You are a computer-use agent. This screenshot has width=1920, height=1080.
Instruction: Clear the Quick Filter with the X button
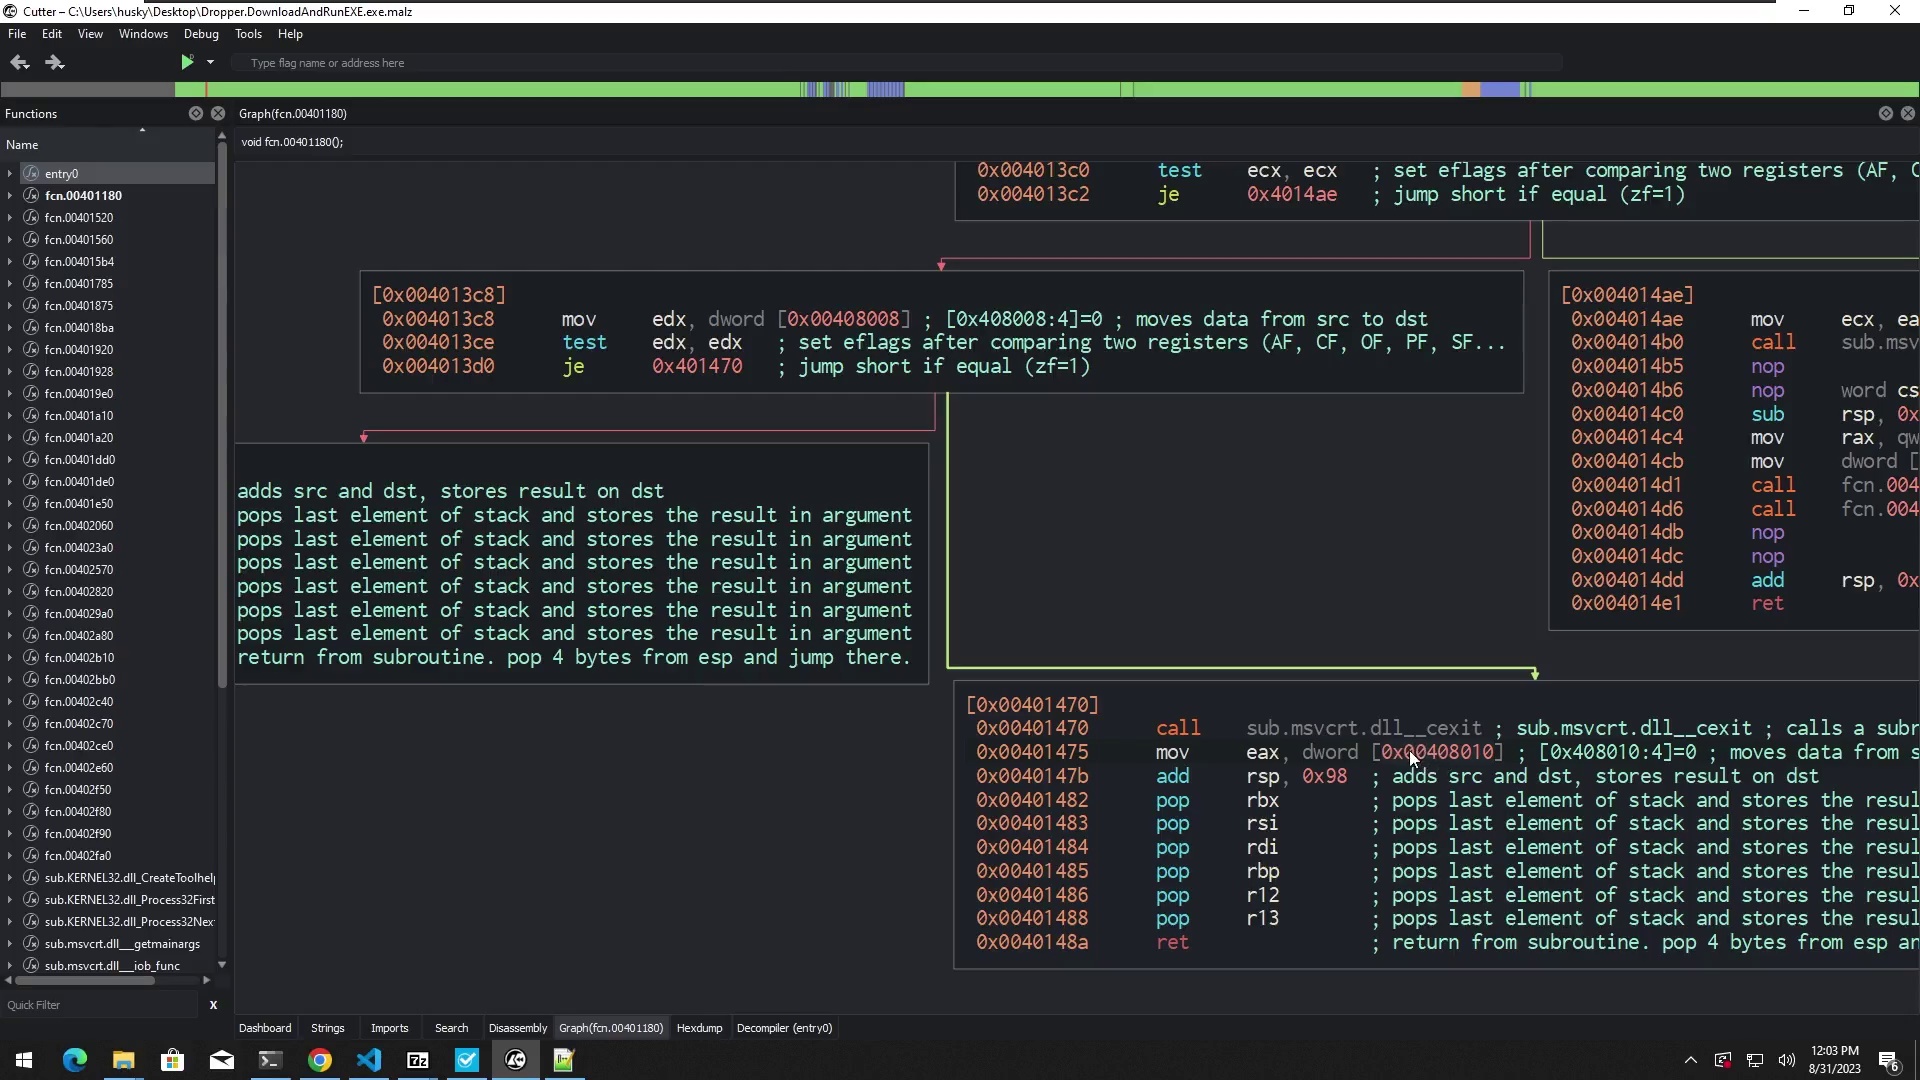(x=213, y=1005)
